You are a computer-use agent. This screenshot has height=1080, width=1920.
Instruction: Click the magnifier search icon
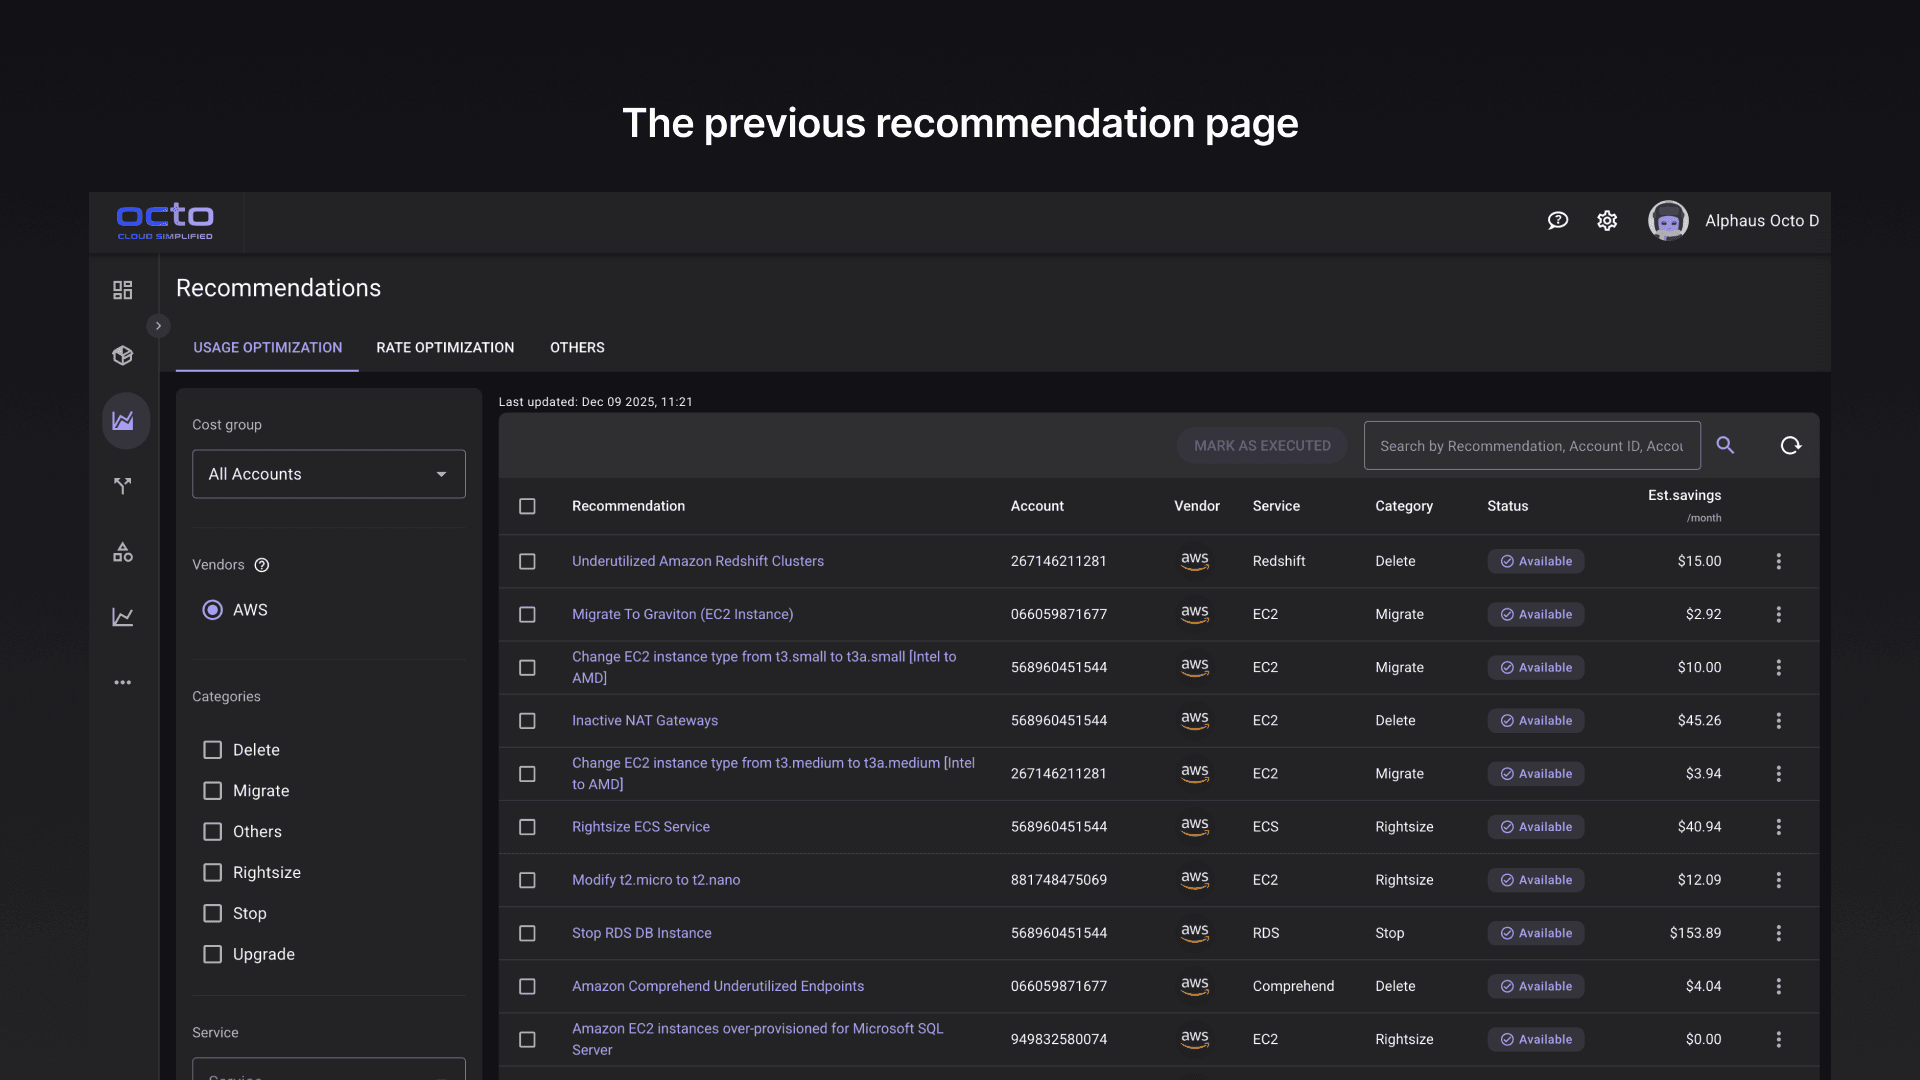point(1725,445)
